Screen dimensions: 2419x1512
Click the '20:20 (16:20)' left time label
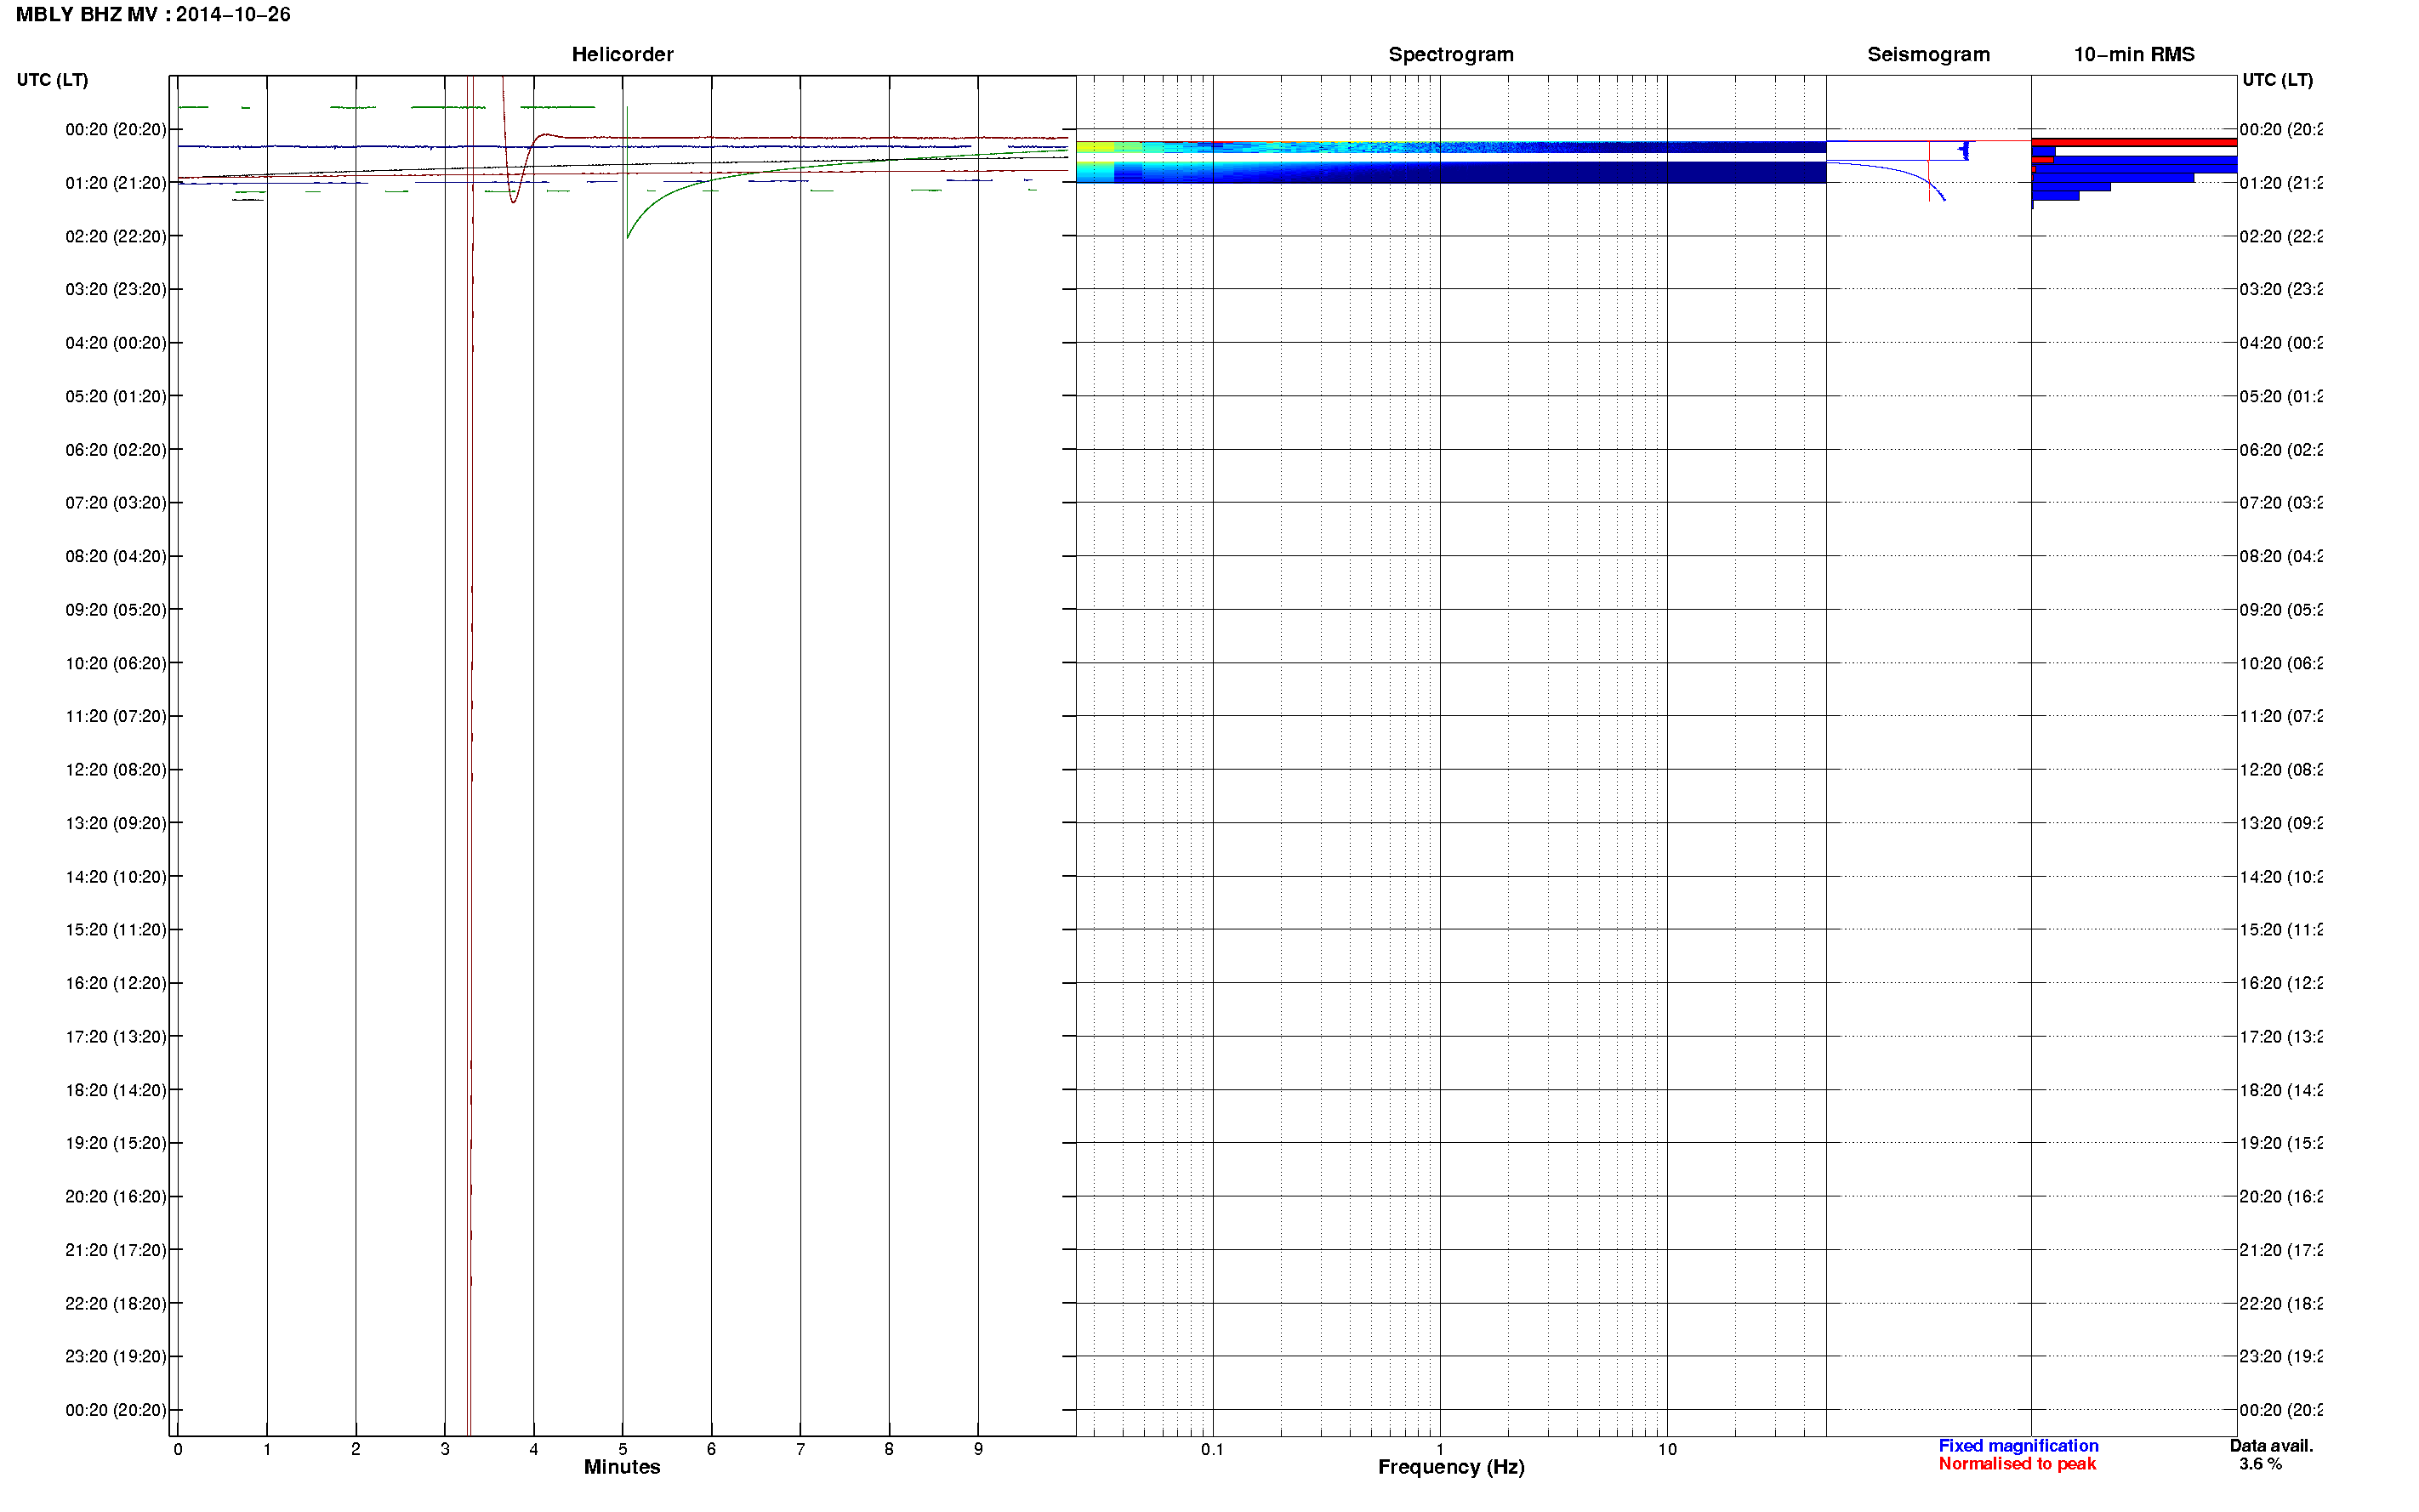tap(116, 1197)
